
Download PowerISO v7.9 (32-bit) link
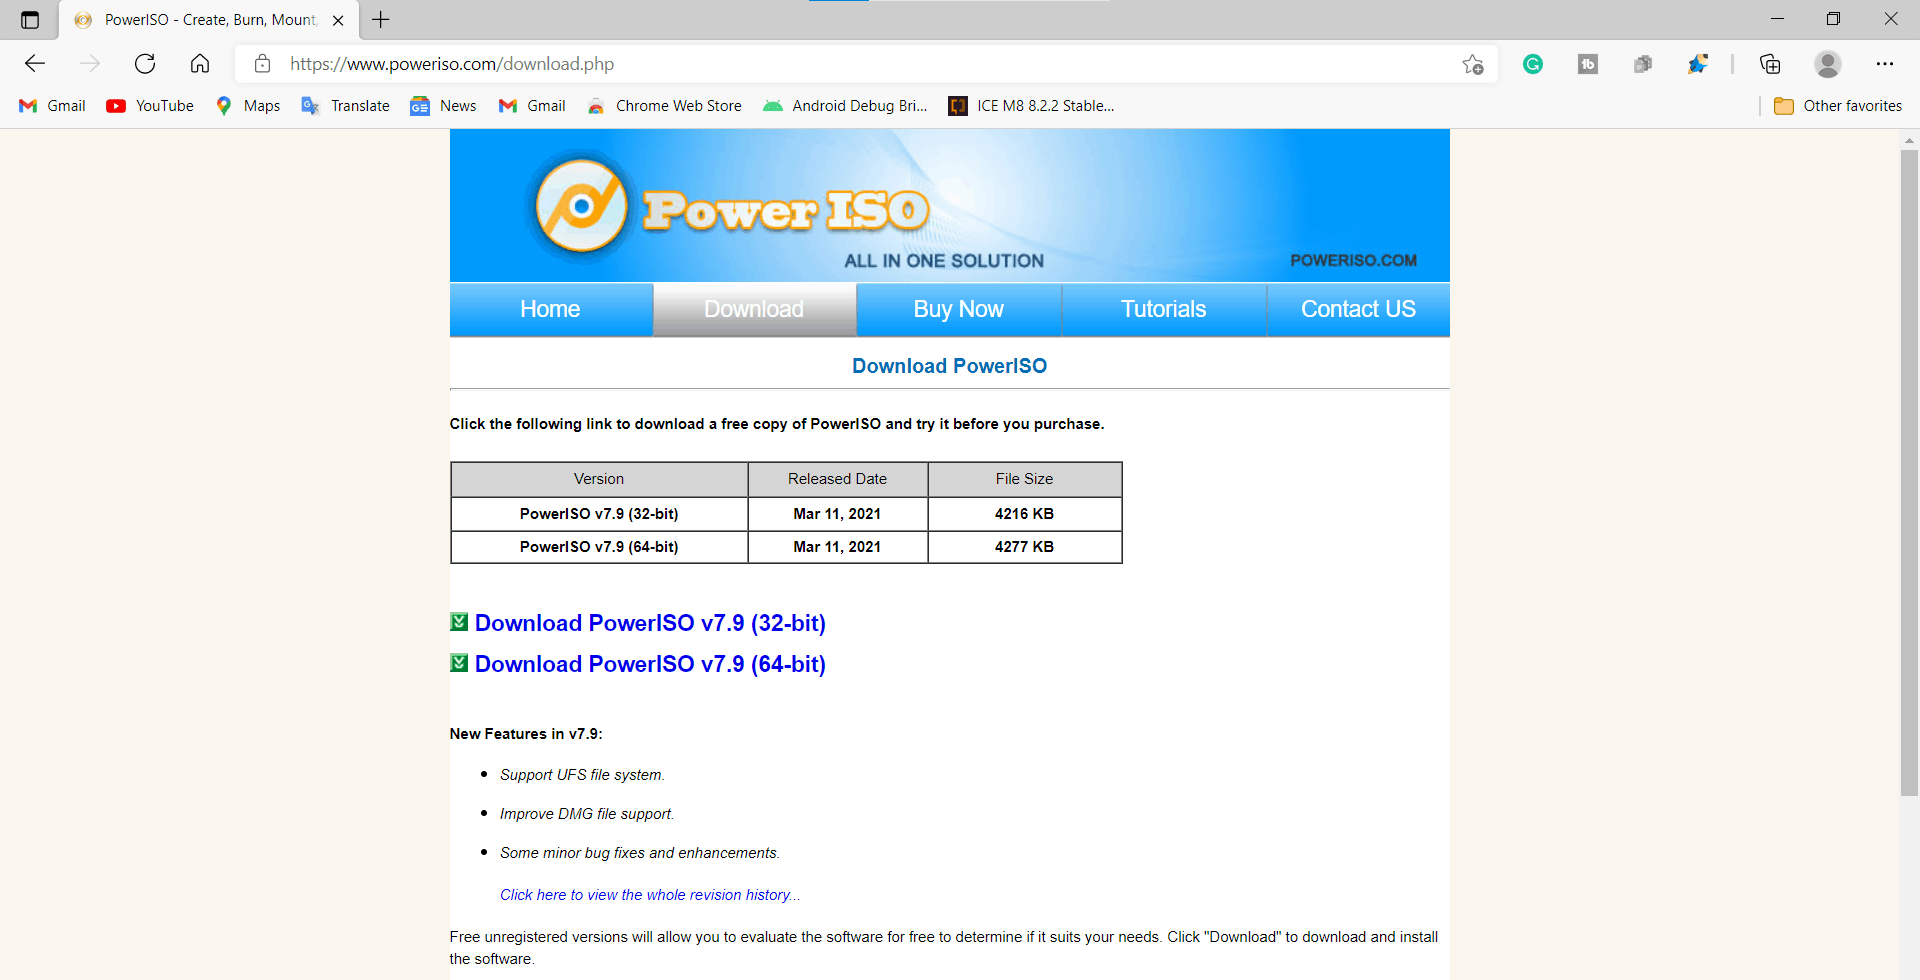(x=649, y=623)
